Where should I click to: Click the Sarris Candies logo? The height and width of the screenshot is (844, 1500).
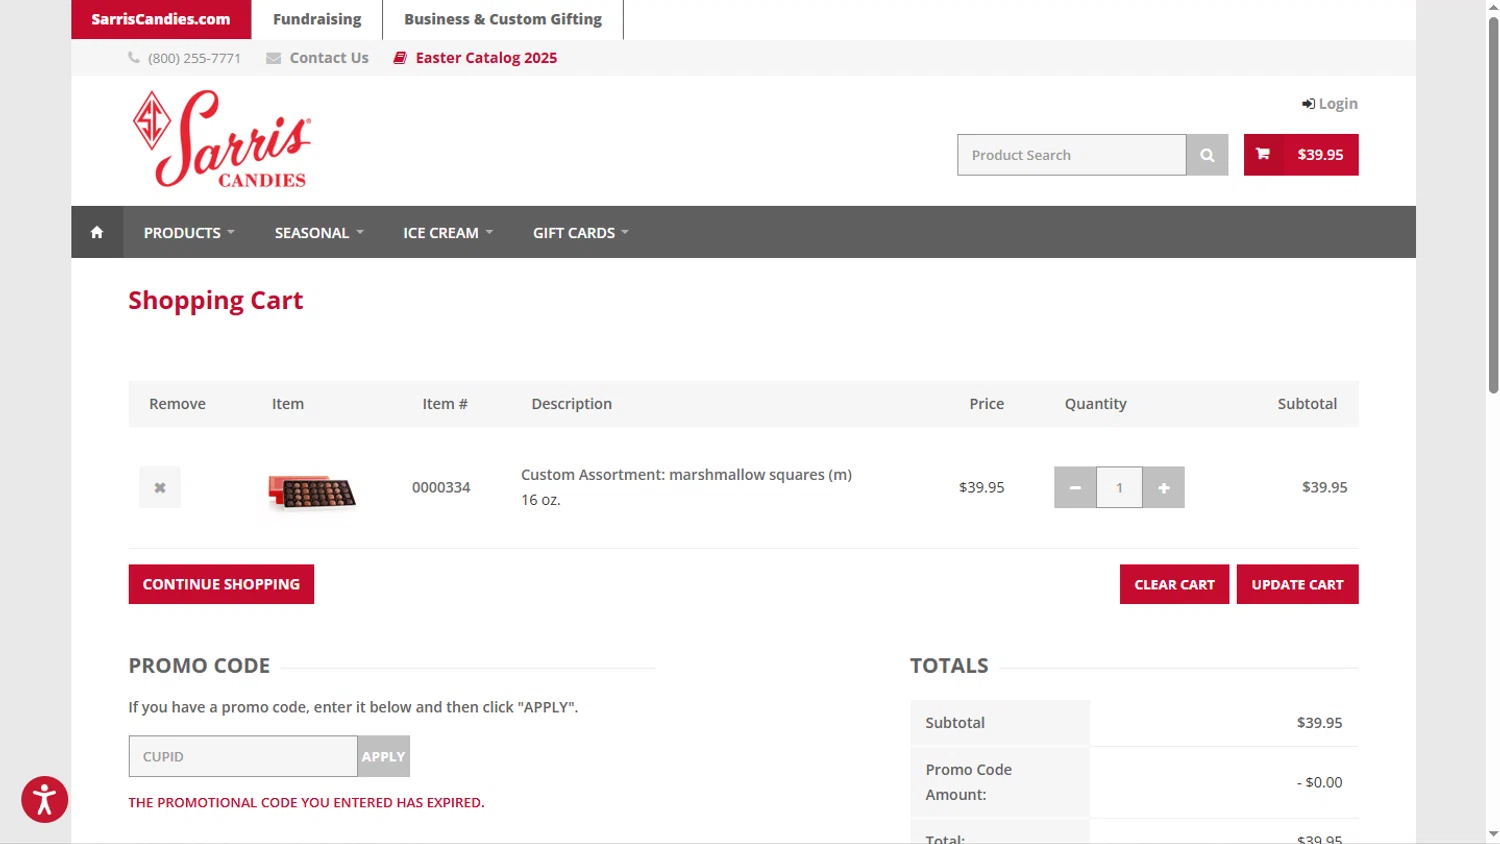pos(222,139)
